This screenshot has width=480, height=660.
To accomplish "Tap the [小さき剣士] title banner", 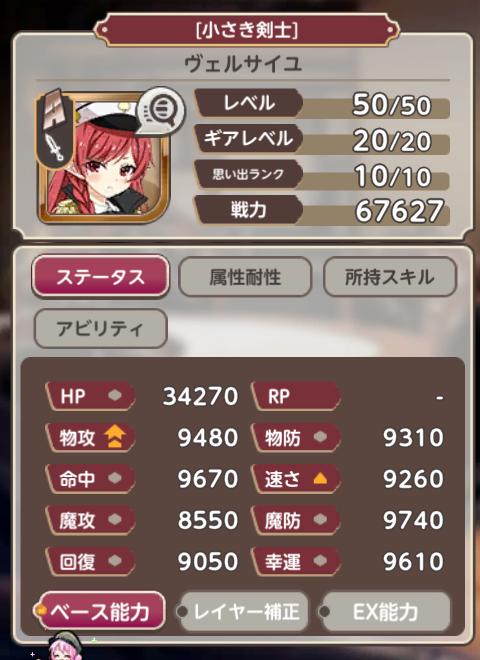I will point(246,30).
